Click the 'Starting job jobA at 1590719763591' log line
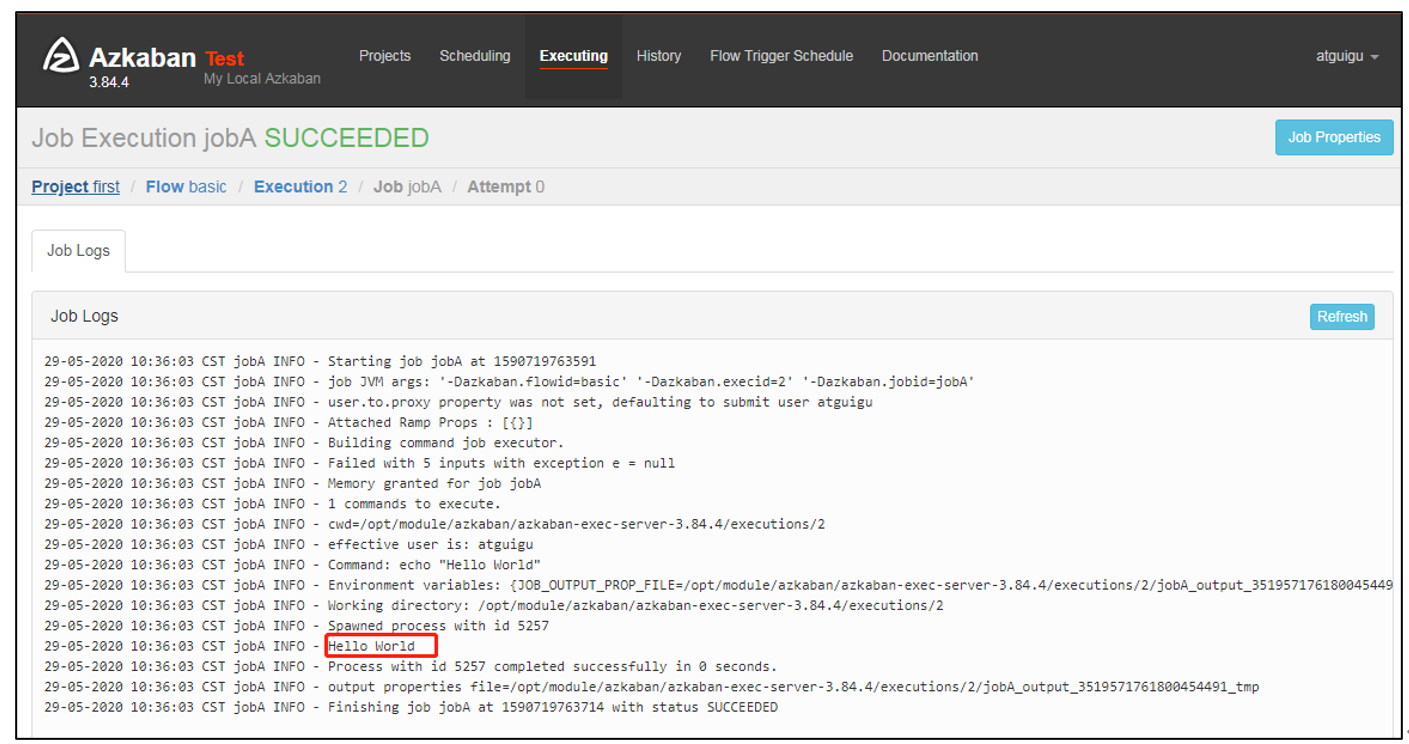1409x744 pixels. point(320,361)
